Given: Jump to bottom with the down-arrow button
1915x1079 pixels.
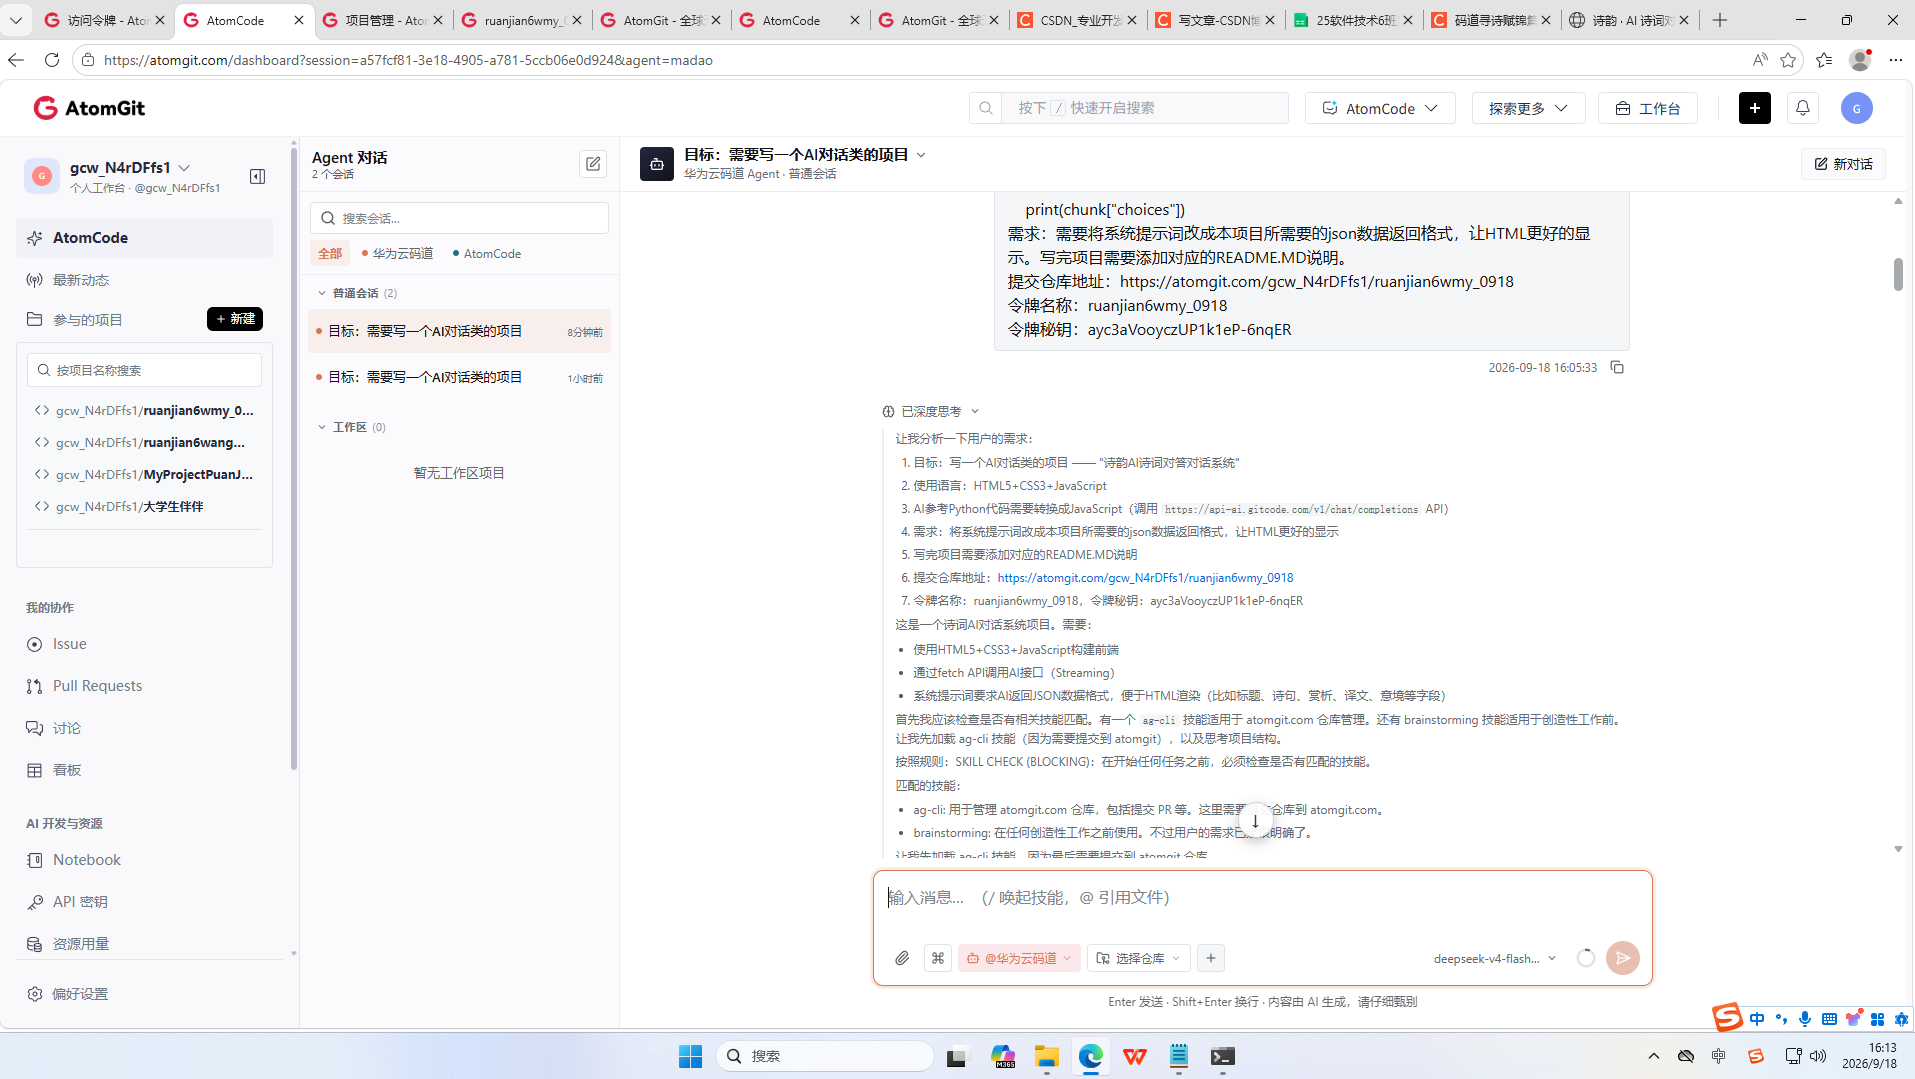Looking at the screenshot, I should pyautogui.click(x=1255, y=821).
